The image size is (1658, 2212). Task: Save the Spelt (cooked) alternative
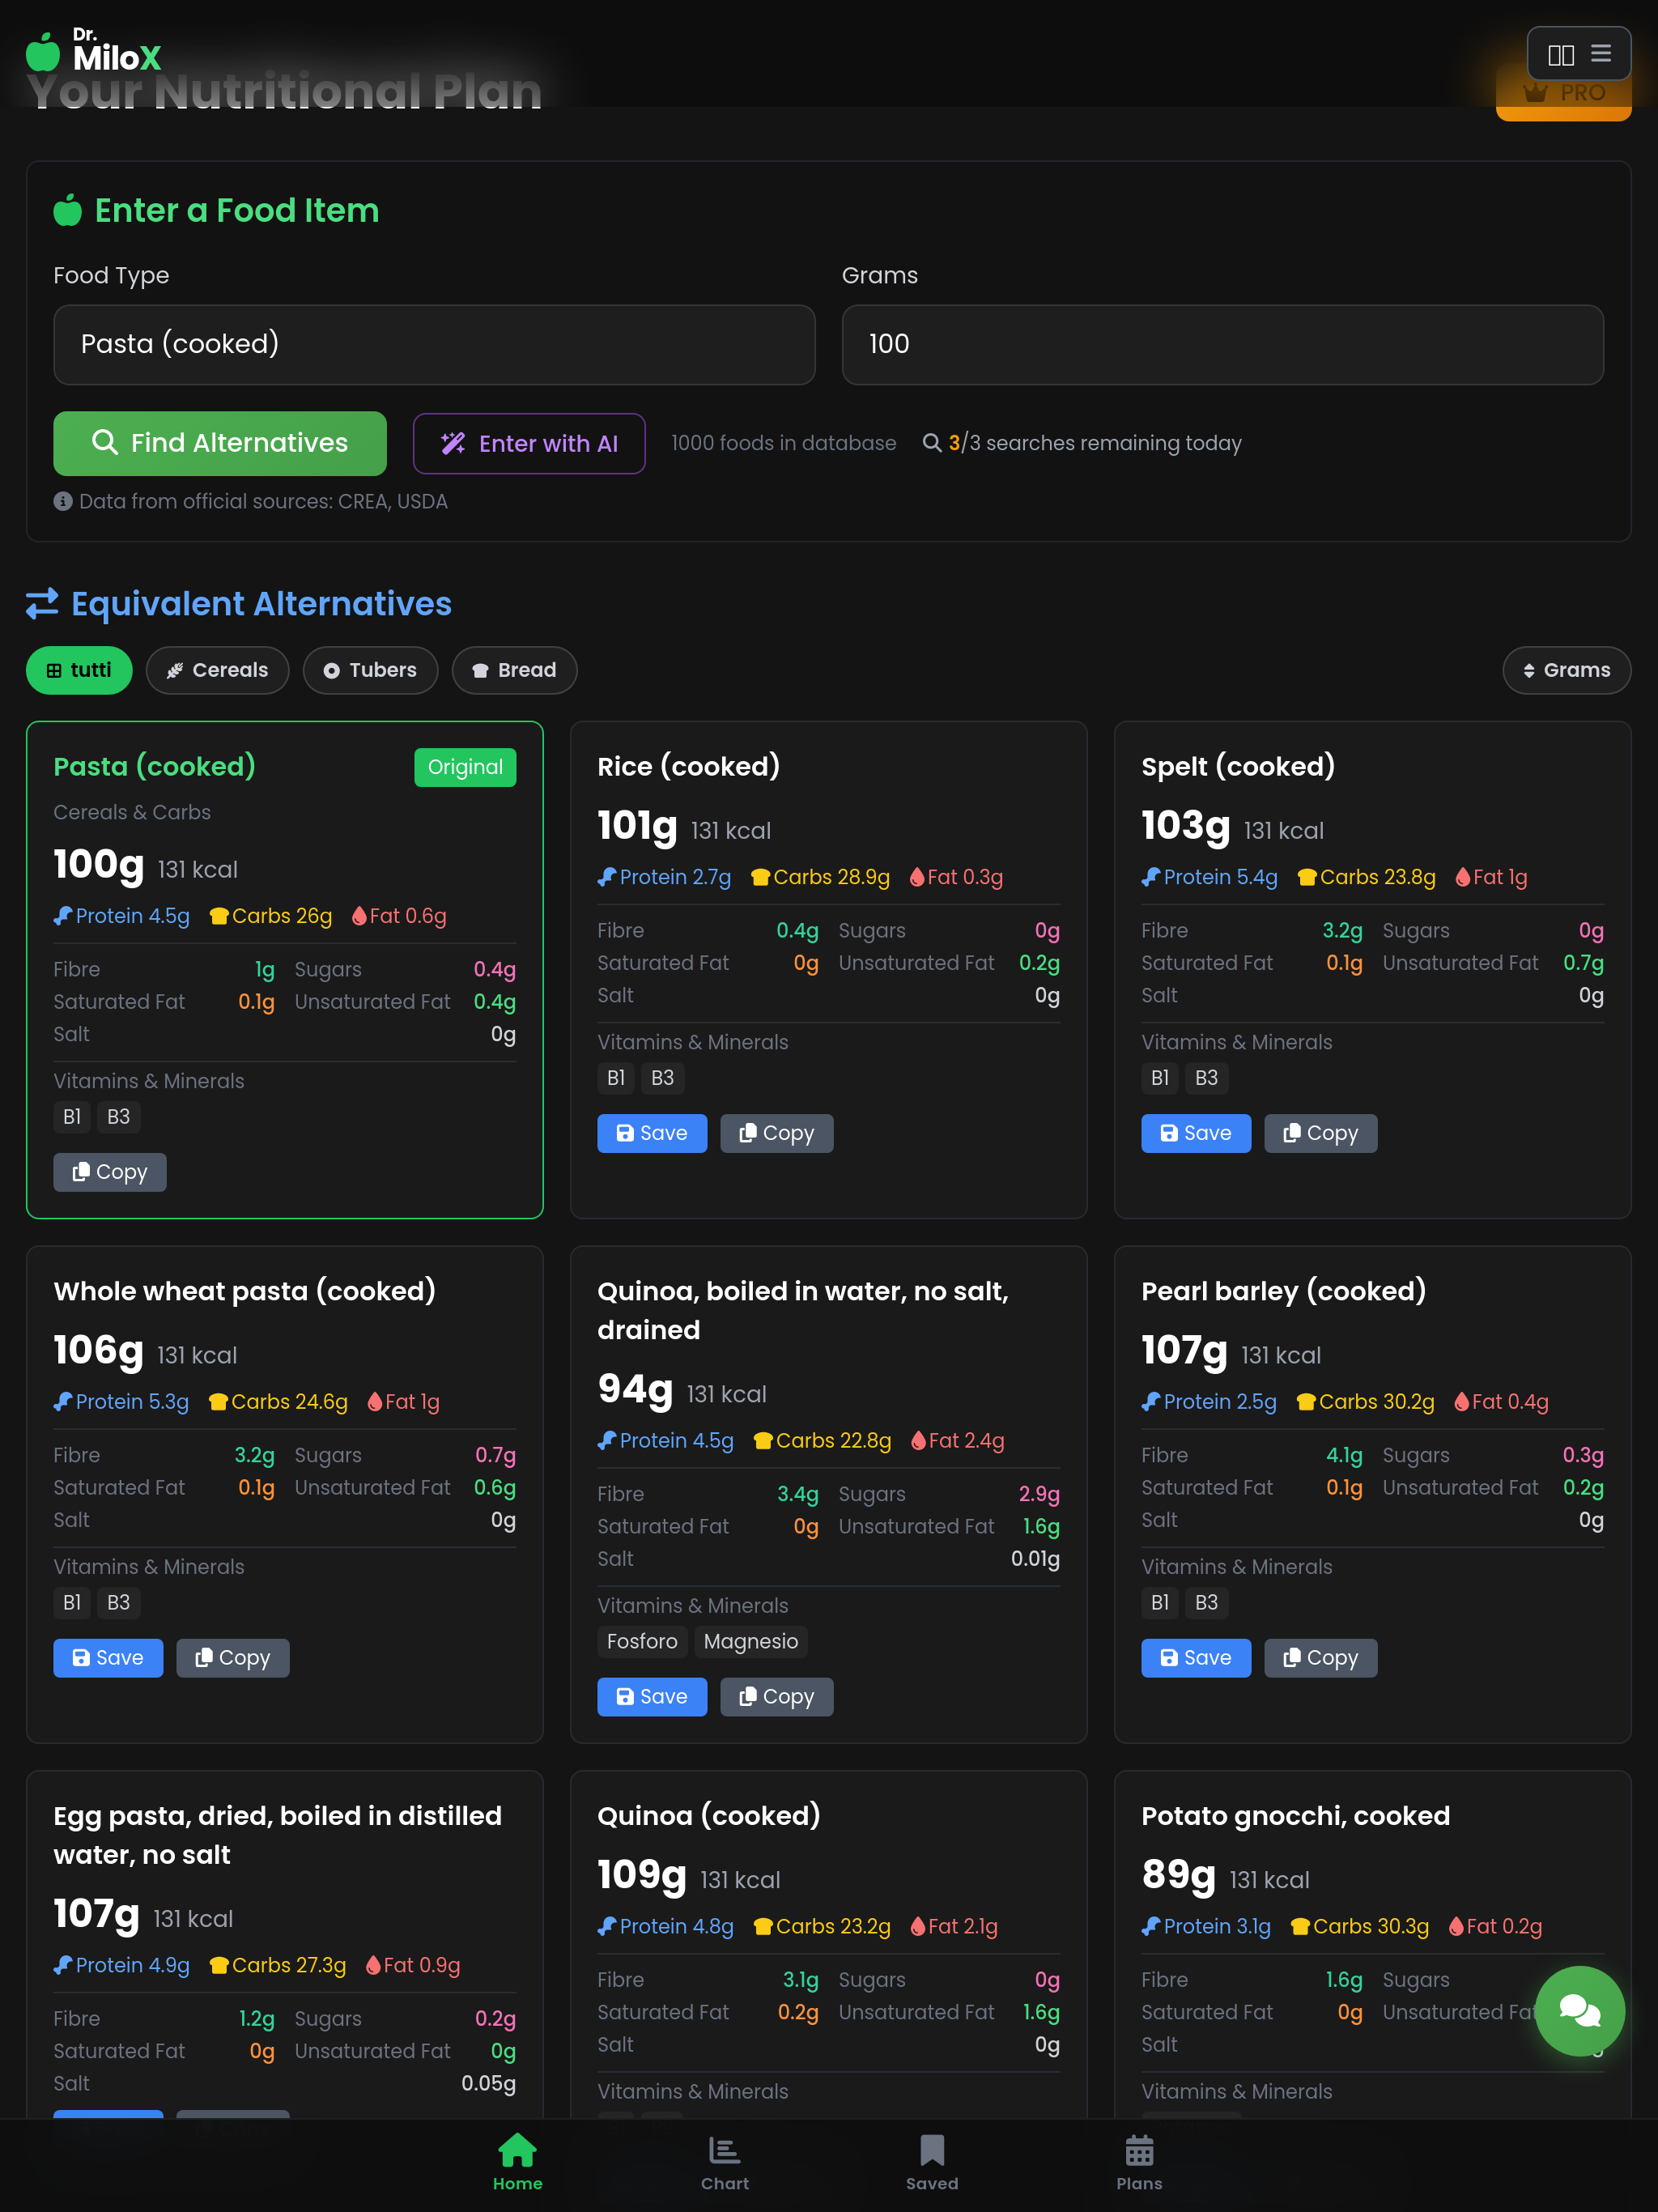click(x=1196, y=1133)
